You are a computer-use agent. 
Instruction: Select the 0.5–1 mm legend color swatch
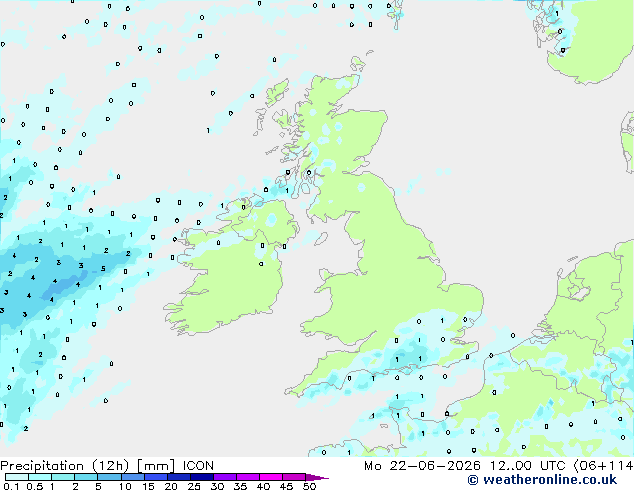click(40, 477)
